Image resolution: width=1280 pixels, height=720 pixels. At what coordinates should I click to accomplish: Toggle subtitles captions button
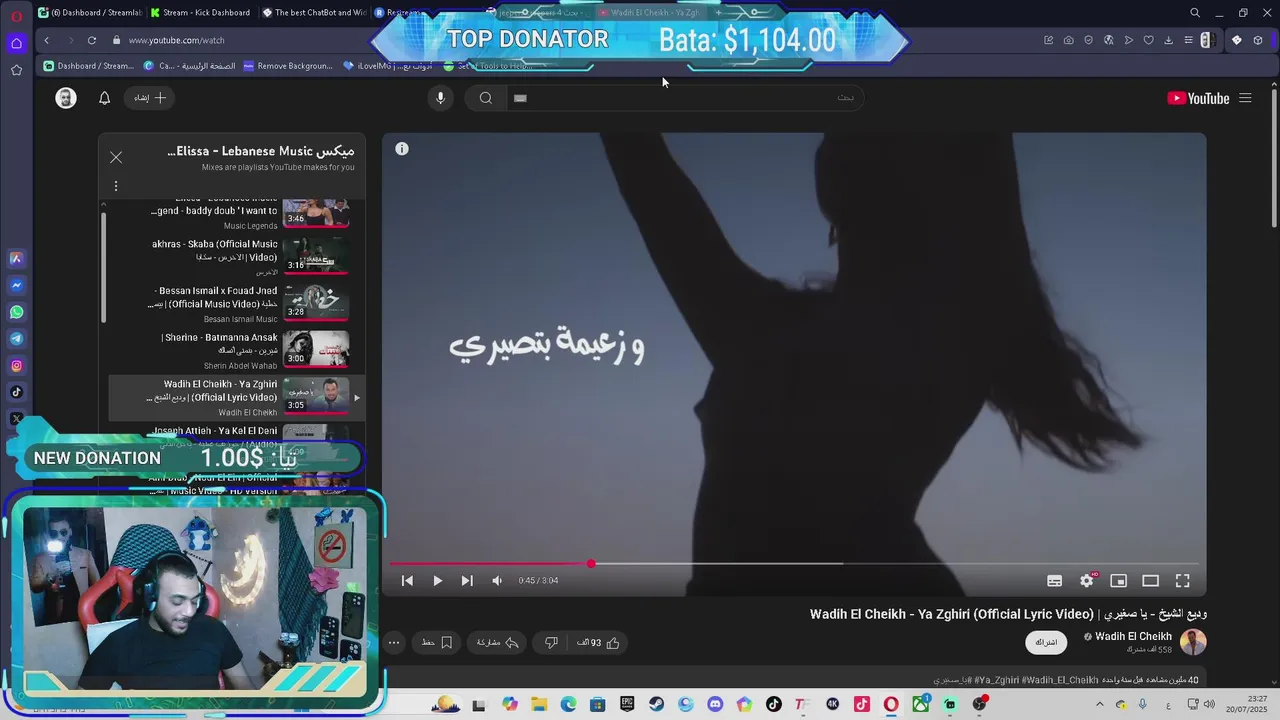click(x=1054, y=580)
